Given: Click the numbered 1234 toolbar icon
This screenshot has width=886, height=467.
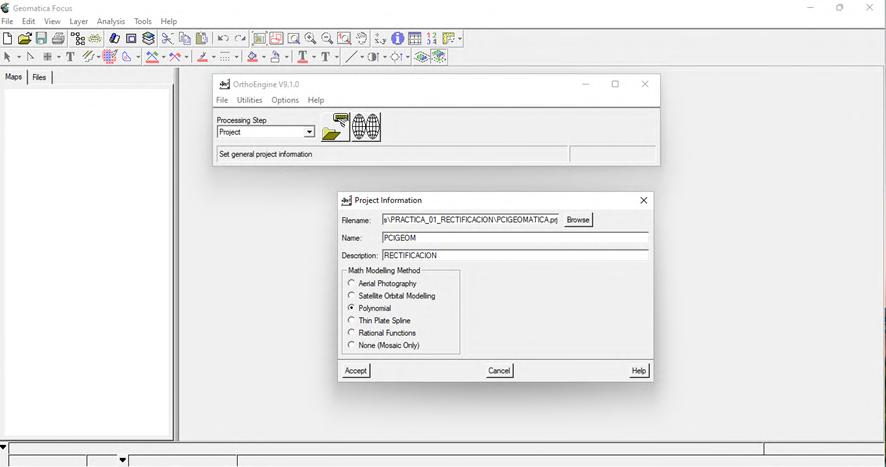Looking at the screenshot, I should point(432,38).
